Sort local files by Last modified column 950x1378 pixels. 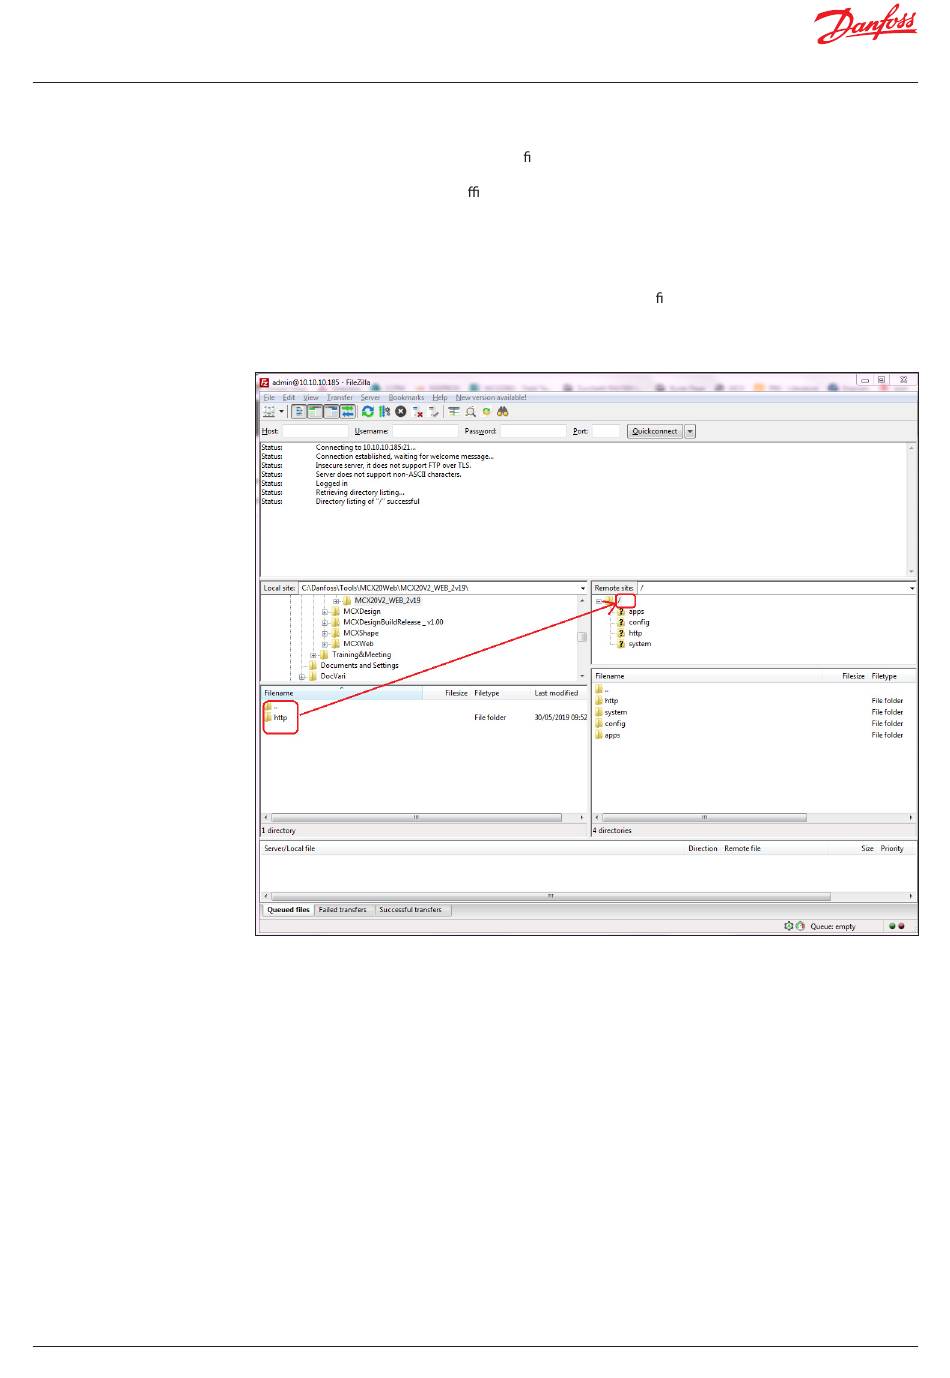point(557,693)
